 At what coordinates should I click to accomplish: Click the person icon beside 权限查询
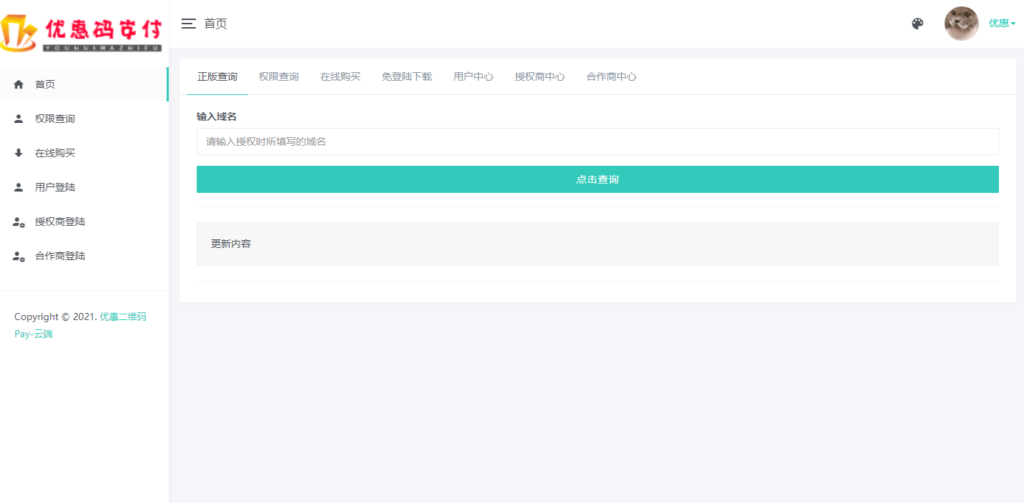[x=18, y=119]
